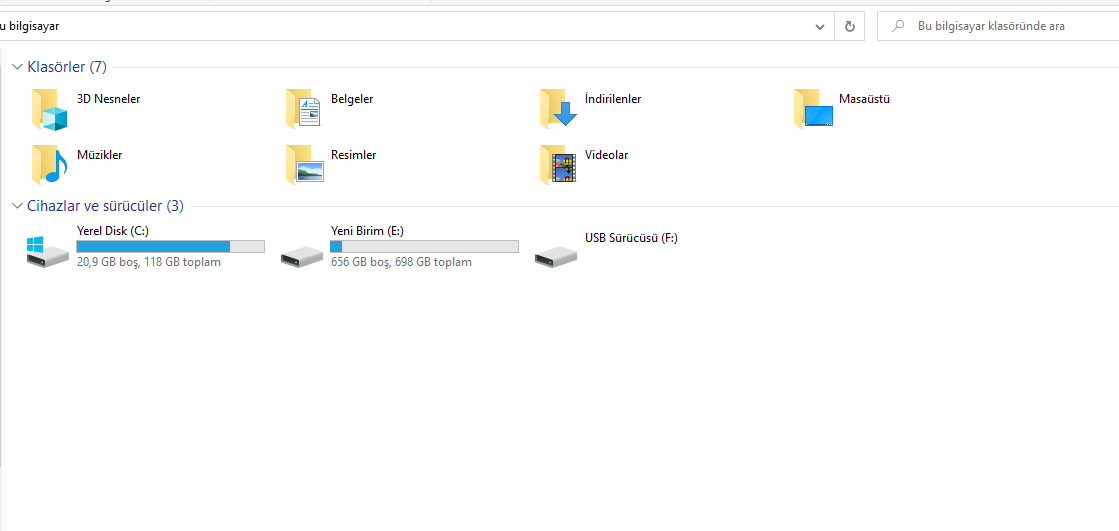Select the Müzikler folder icon
Screen dimensions: 1119x531
coord(49,165)
